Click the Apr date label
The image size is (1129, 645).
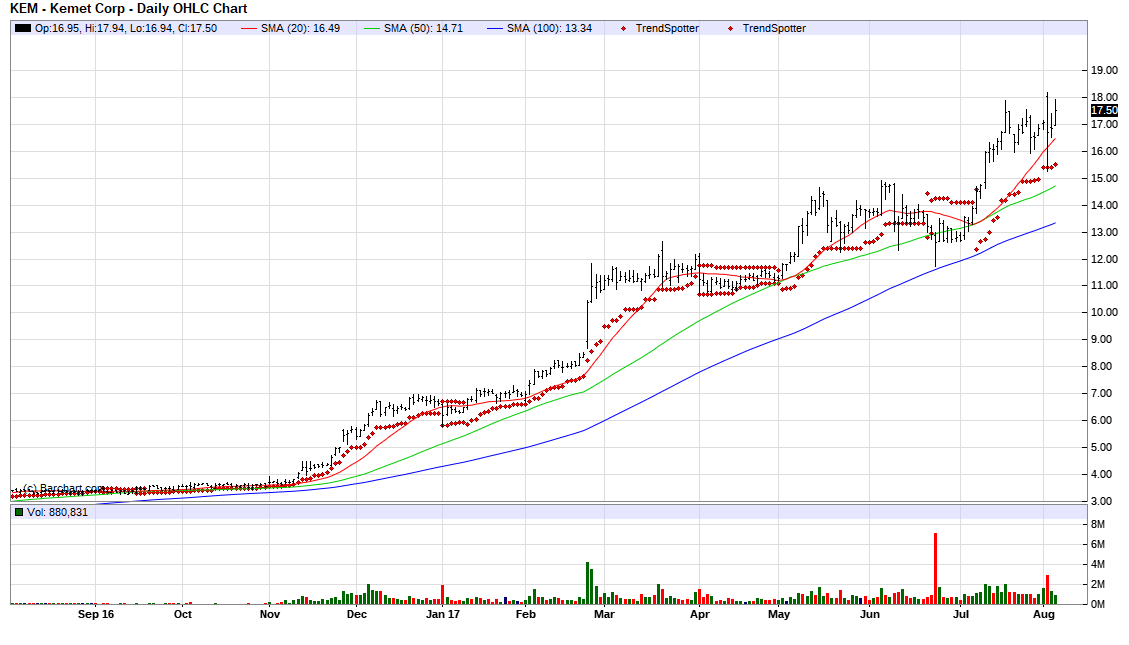(700, 615)
